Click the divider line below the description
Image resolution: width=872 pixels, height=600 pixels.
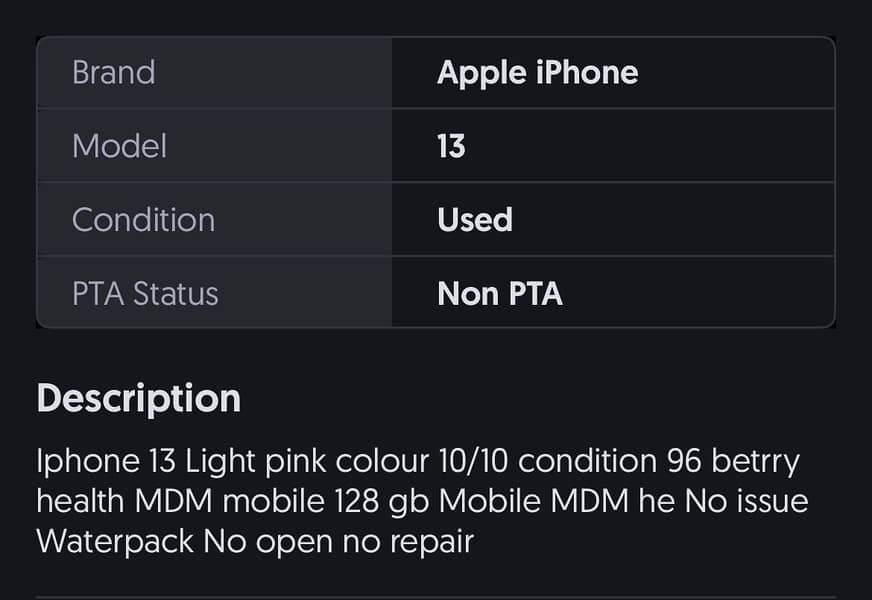tap(435, 593)
